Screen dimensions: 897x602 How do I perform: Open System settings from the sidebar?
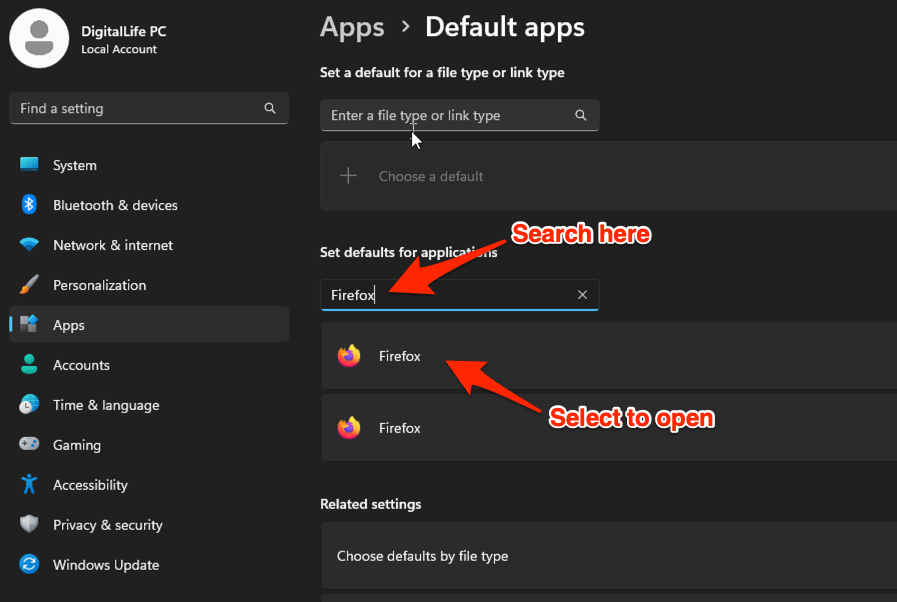(x=28, y=165)
